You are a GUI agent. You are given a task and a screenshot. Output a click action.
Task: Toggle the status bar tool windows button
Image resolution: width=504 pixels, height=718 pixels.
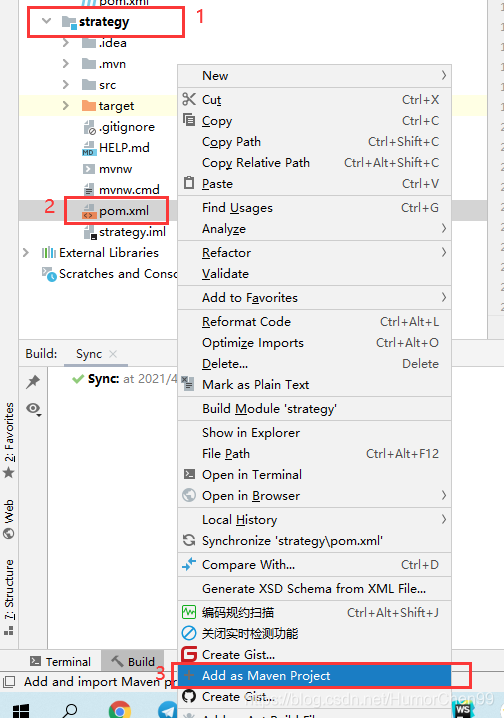[x=9, y=681]
